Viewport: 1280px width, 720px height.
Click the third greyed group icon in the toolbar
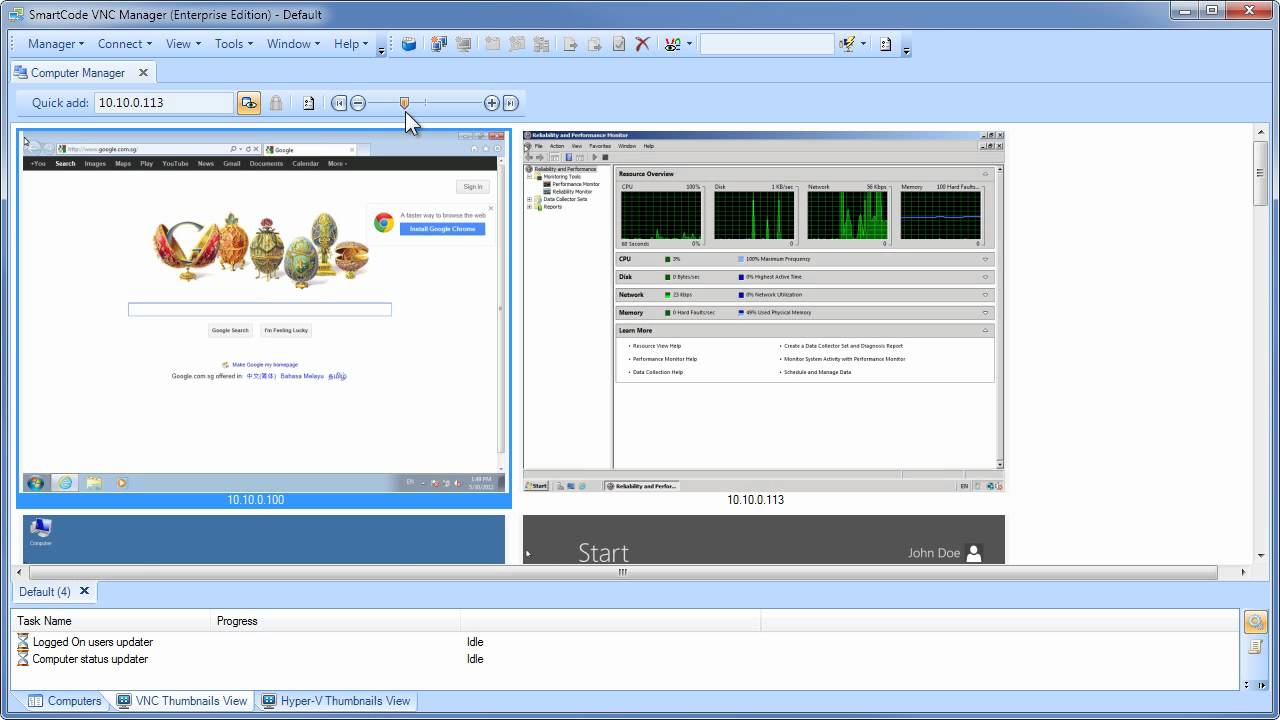(x=541, y=44)
